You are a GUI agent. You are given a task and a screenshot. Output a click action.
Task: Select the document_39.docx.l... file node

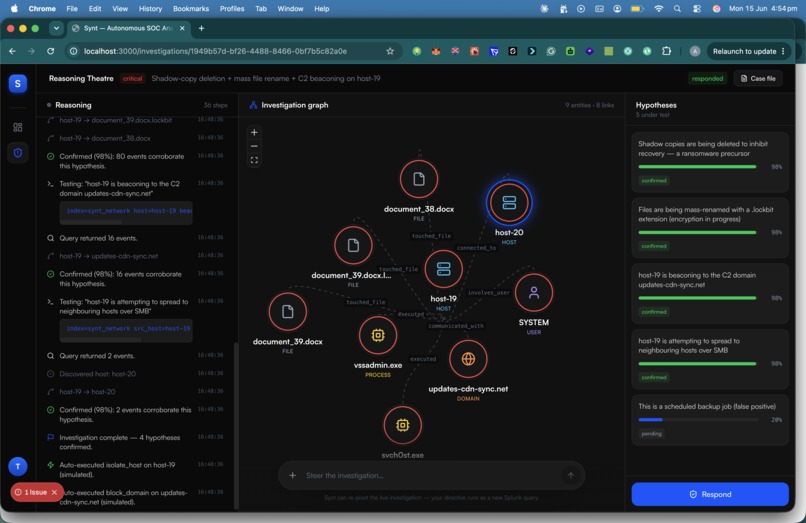pos(353,245)
